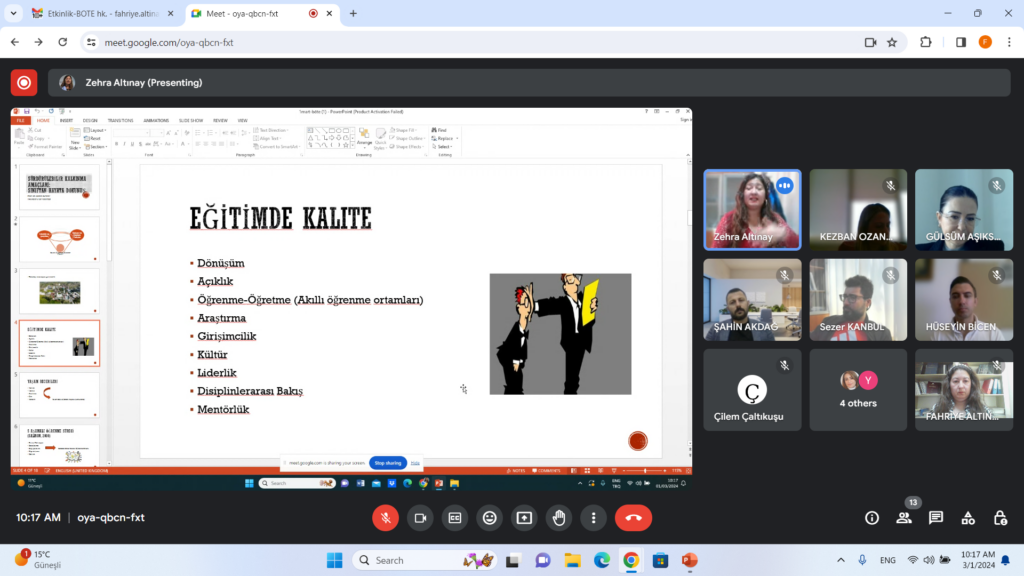Open the chat with everyone panel
This screenshot has width=1024, height=576.
tap(936, 517)
